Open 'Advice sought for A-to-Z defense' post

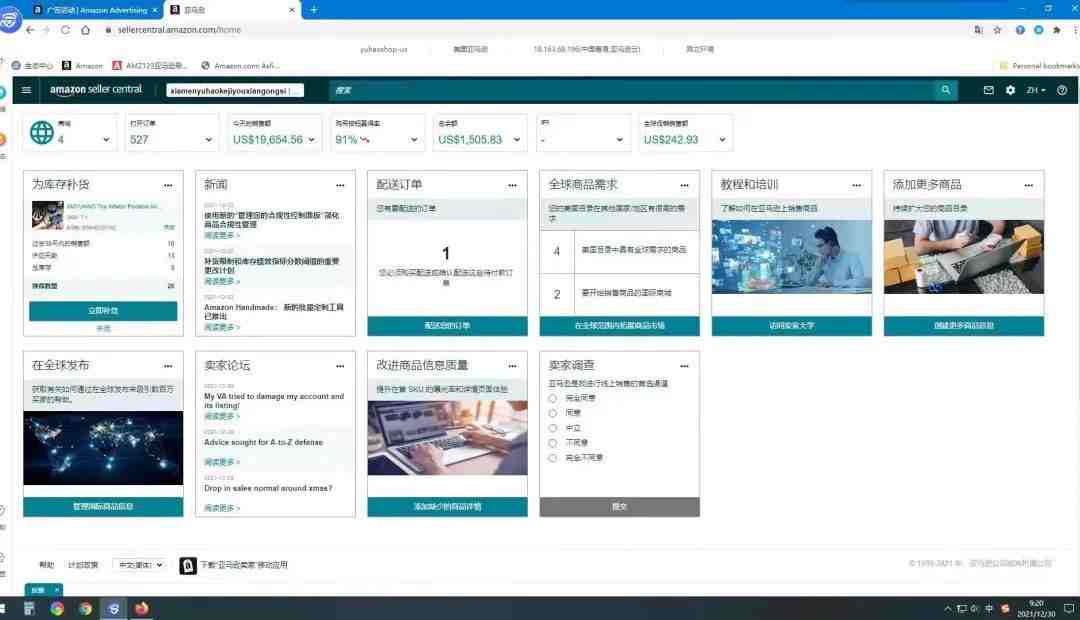[263, 442]
